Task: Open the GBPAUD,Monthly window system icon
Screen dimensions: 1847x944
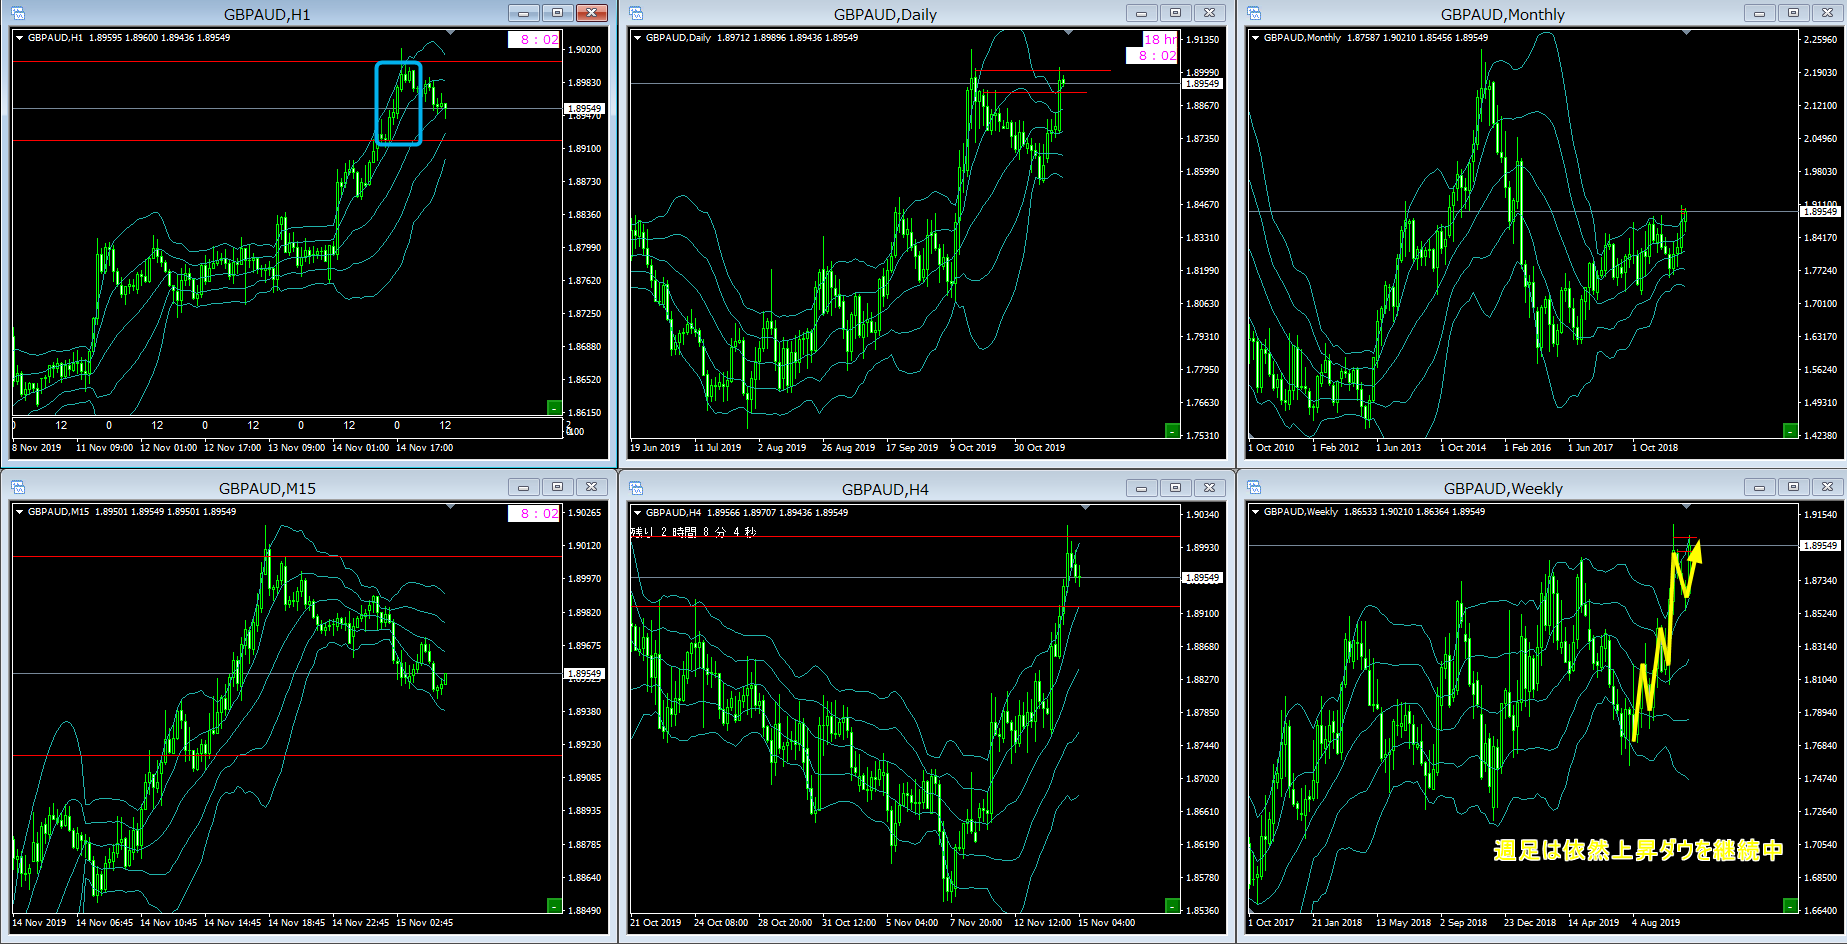Action: 1254,14
